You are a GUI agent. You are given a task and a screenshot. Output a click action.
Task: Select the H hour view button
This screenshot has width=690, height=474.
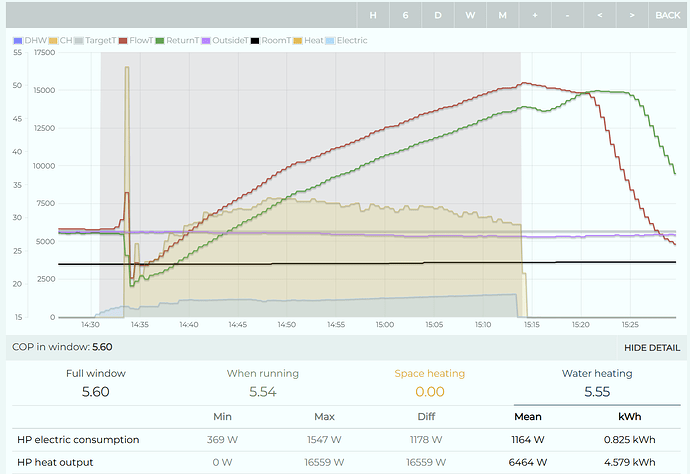(373, 15)
